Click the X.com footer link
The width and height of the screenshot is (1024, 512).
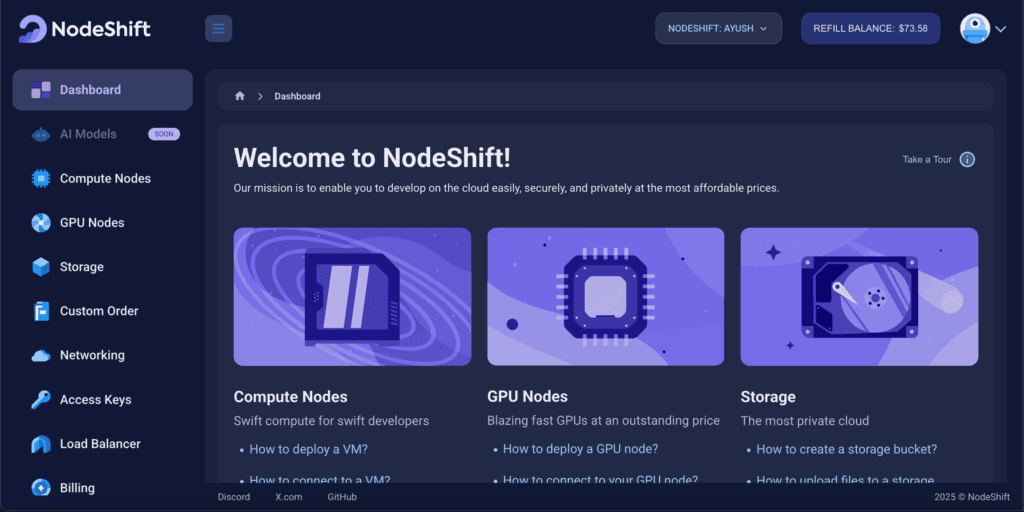point(289,497)
